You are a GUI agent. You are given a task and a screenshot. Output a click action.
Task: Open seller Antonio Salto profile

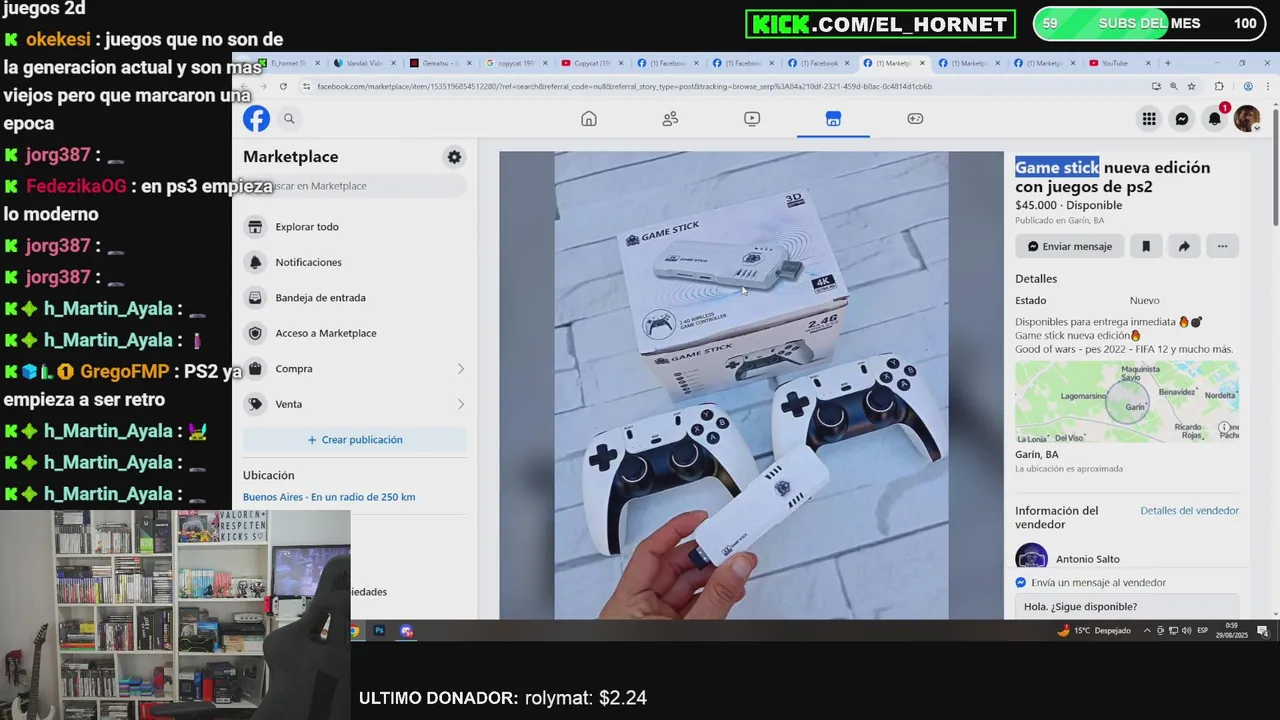[1087, 559]
